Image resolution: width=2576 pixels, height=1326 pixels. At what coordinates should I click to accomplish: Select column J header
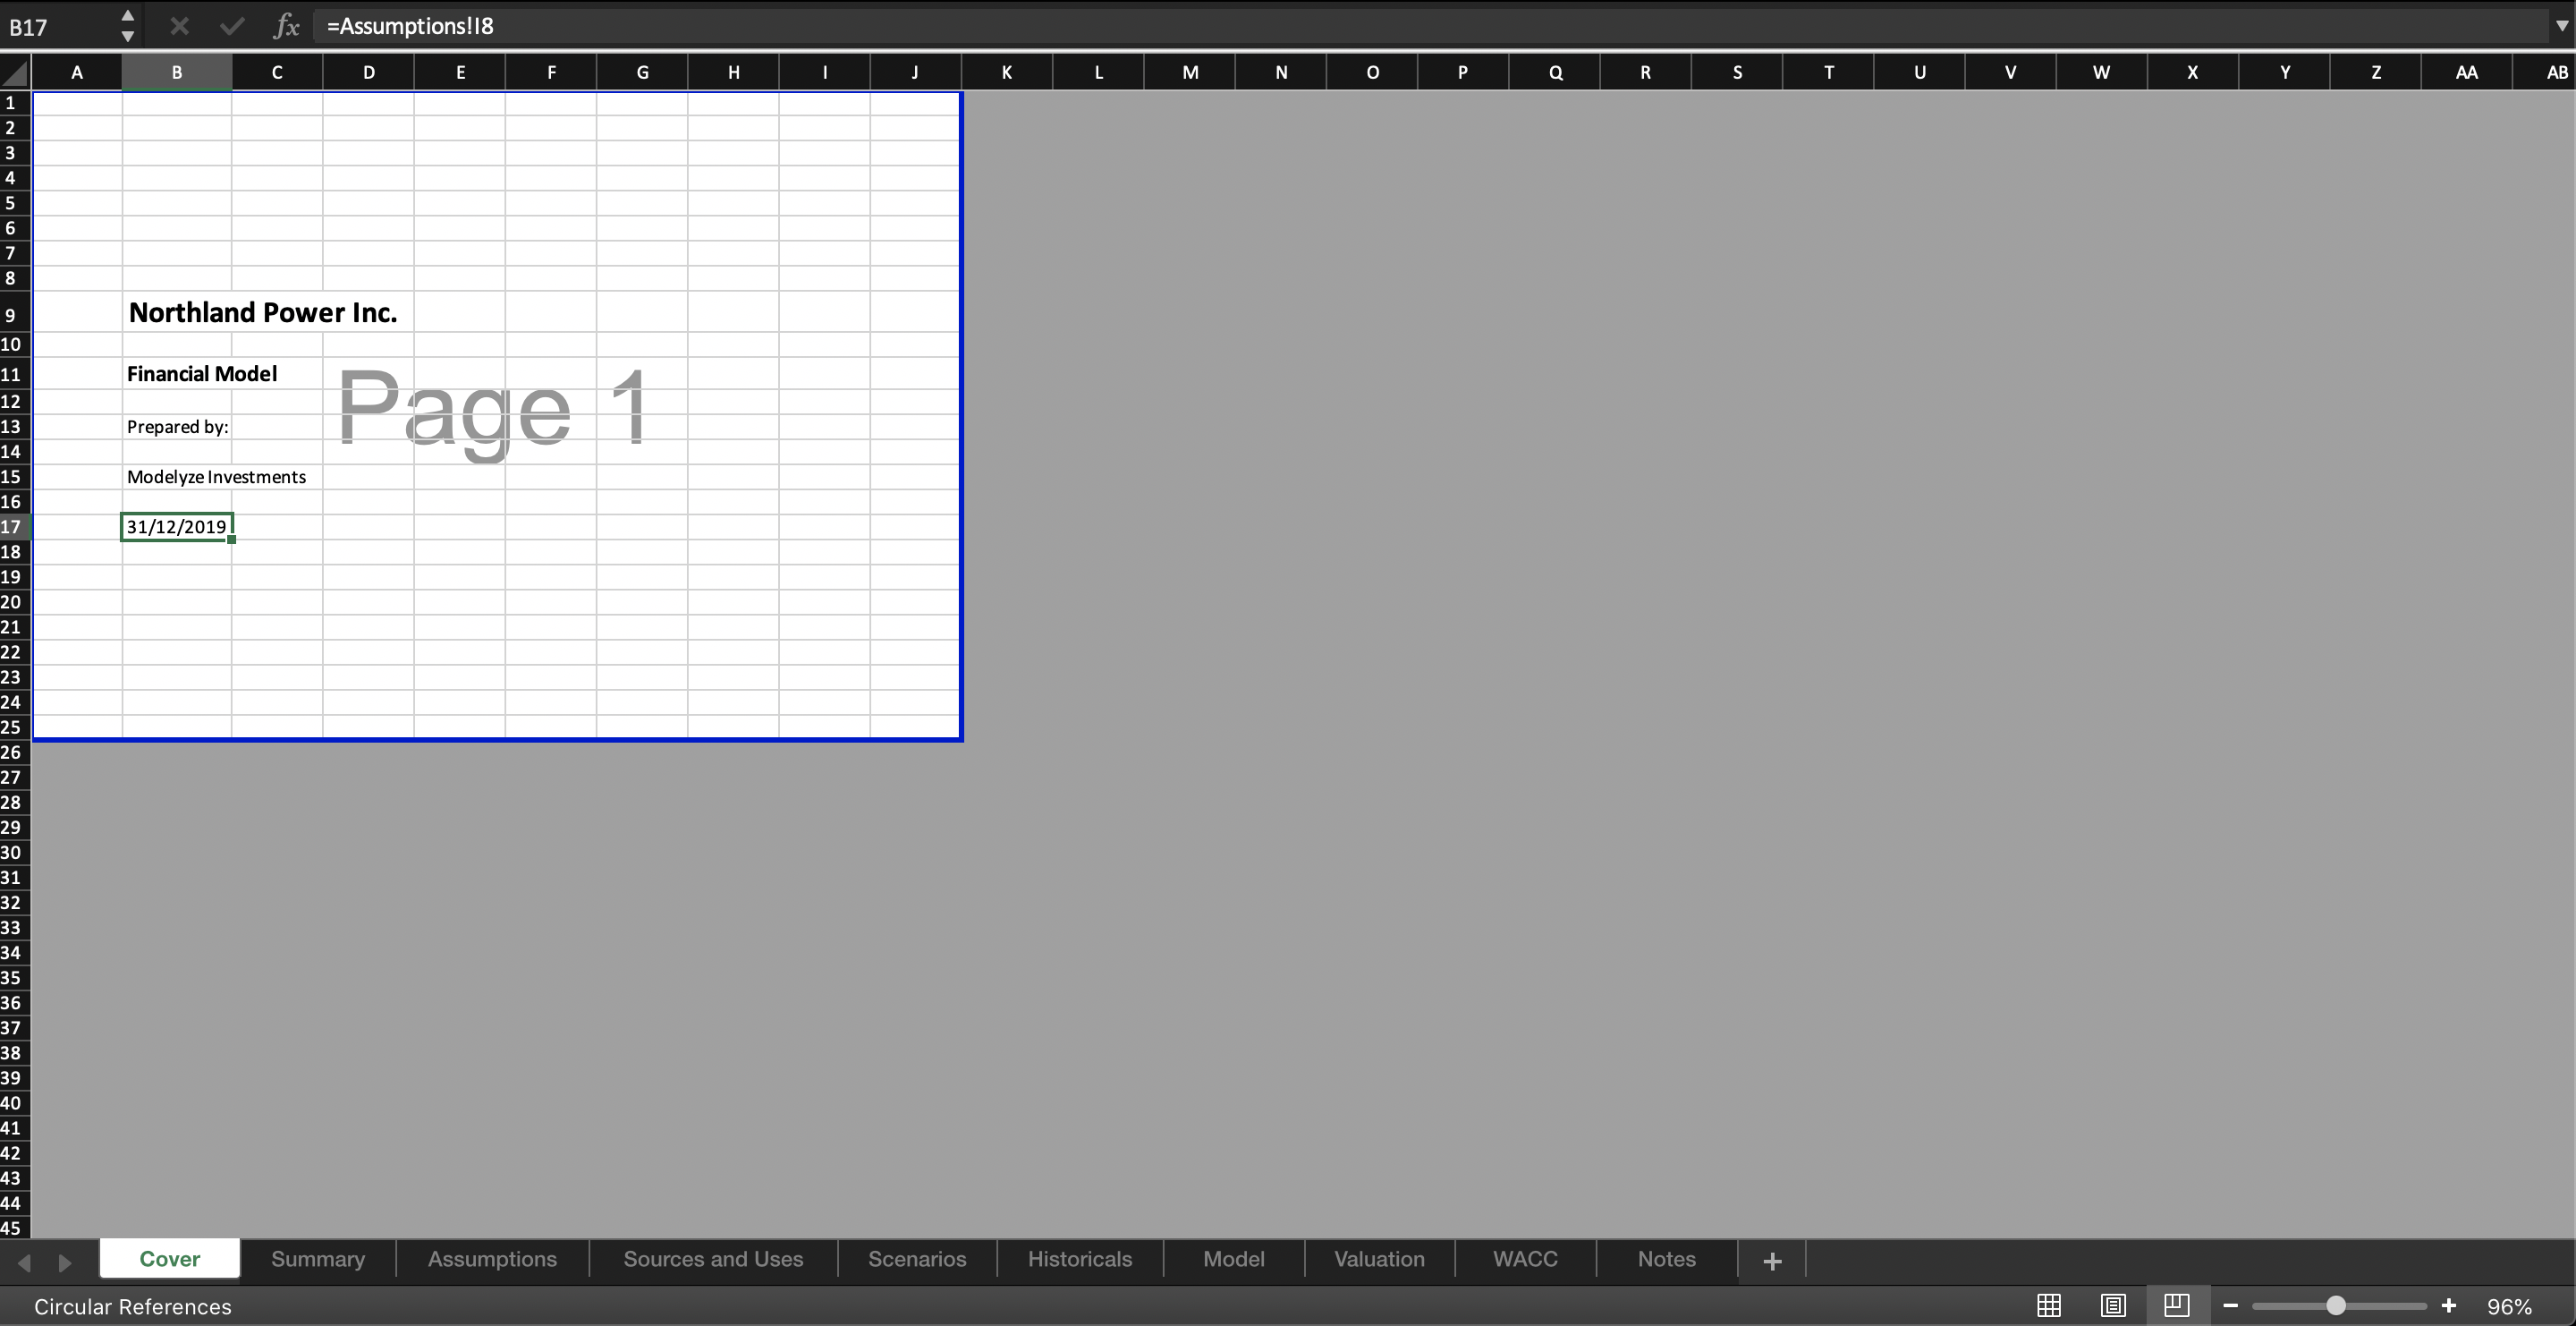coord(915,72)
